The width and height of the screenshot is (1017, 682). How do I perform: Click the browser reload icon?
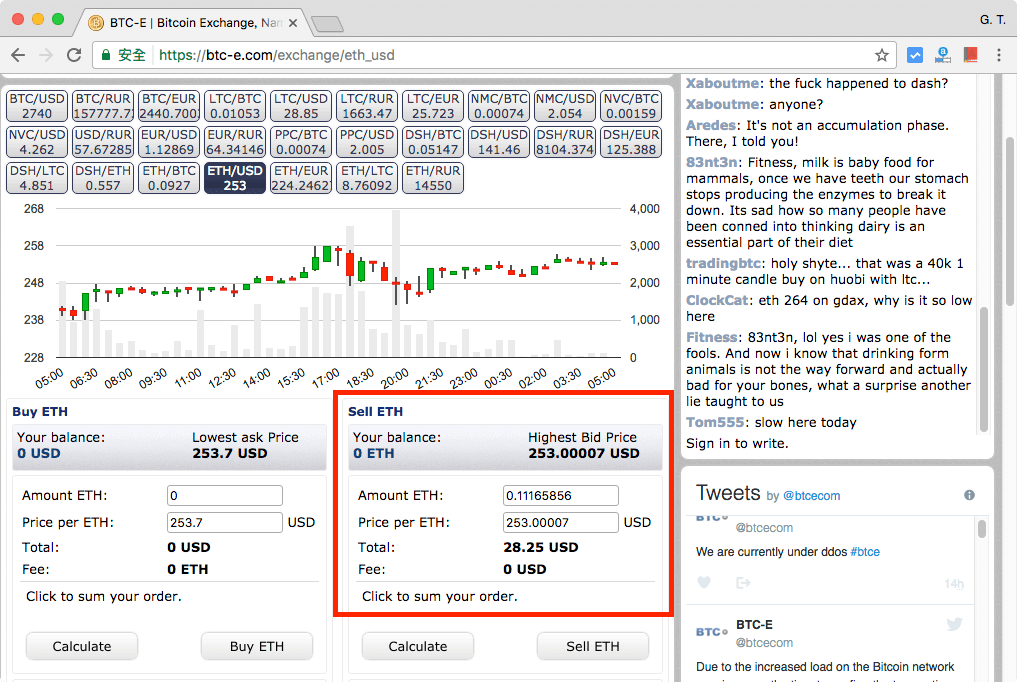pyautogui.click(x=74, y=55)
